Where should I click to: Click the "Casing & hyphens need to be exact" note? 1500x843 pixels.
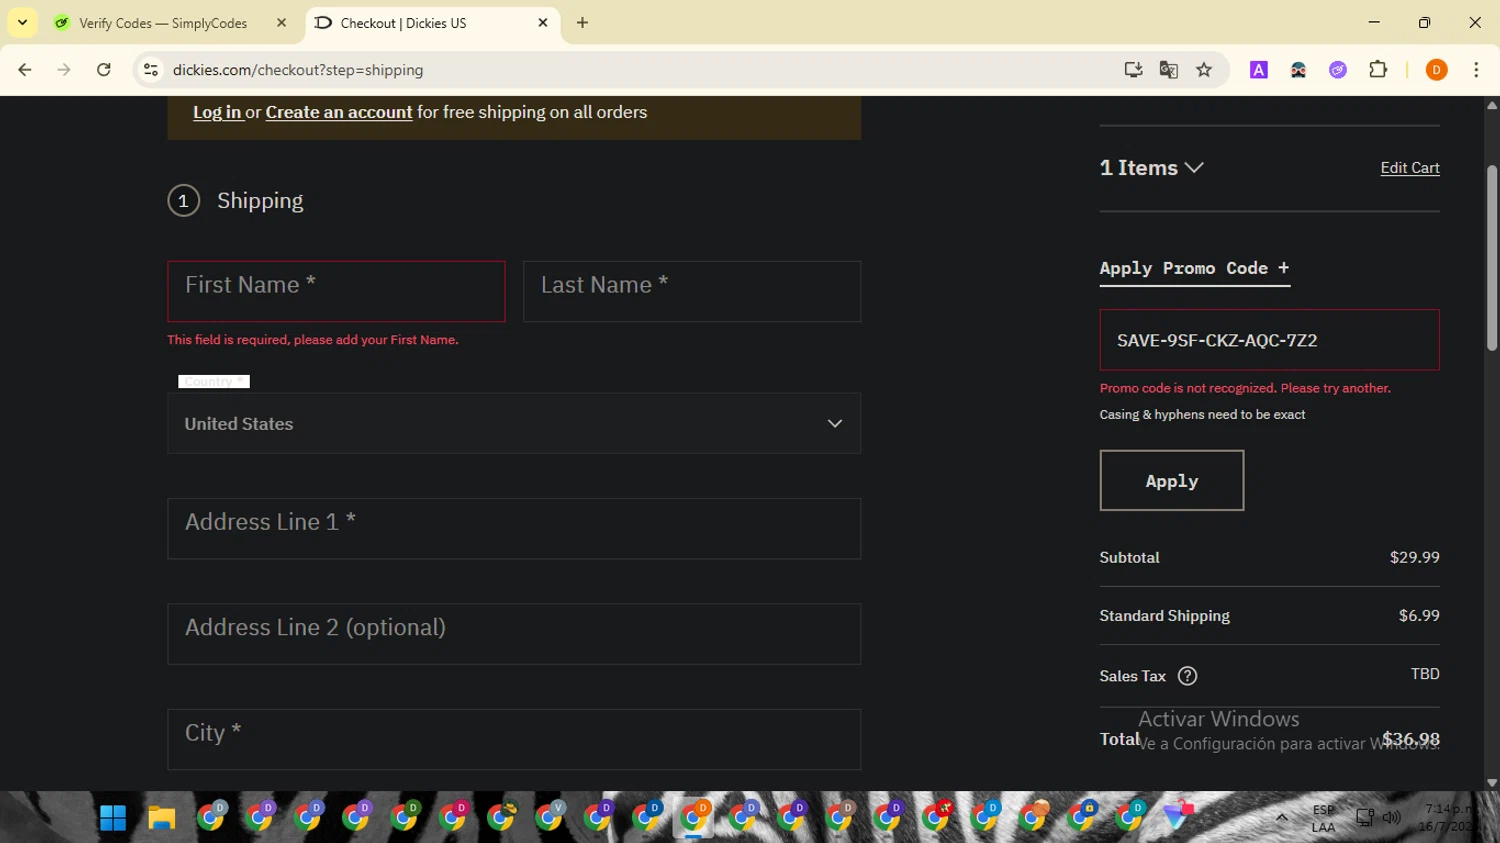coord(1202,414)
